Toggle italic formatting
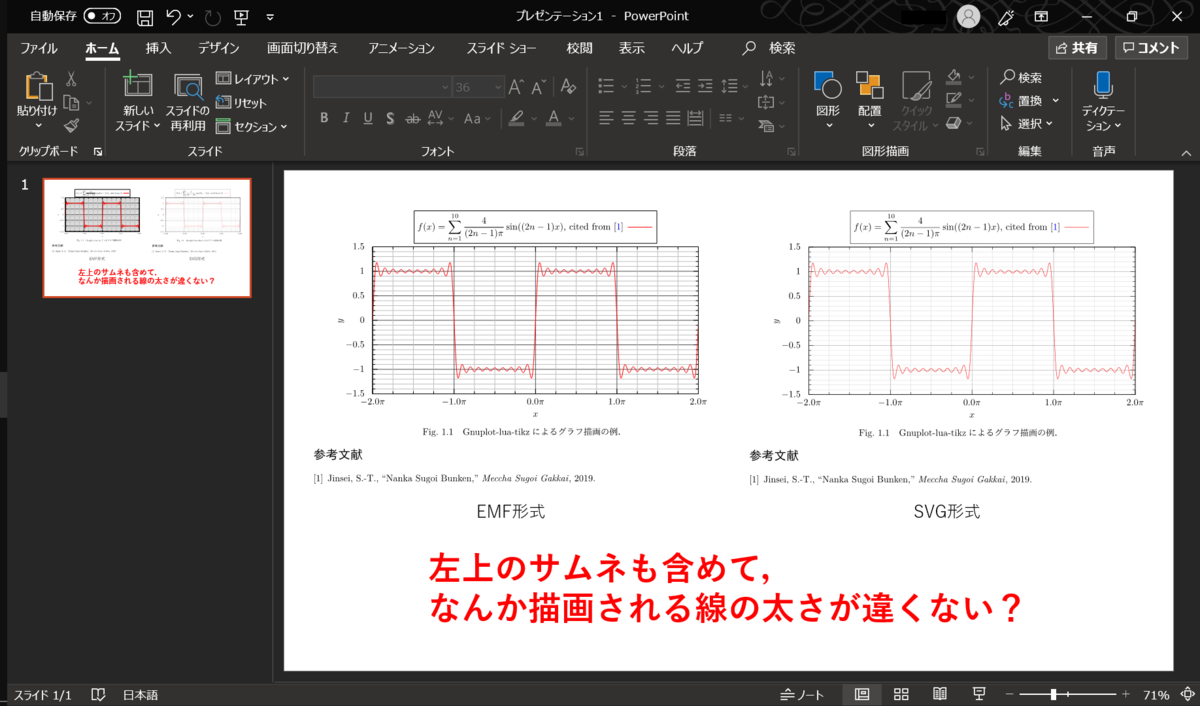This screenshot has width=1200, height=706. 345,118
